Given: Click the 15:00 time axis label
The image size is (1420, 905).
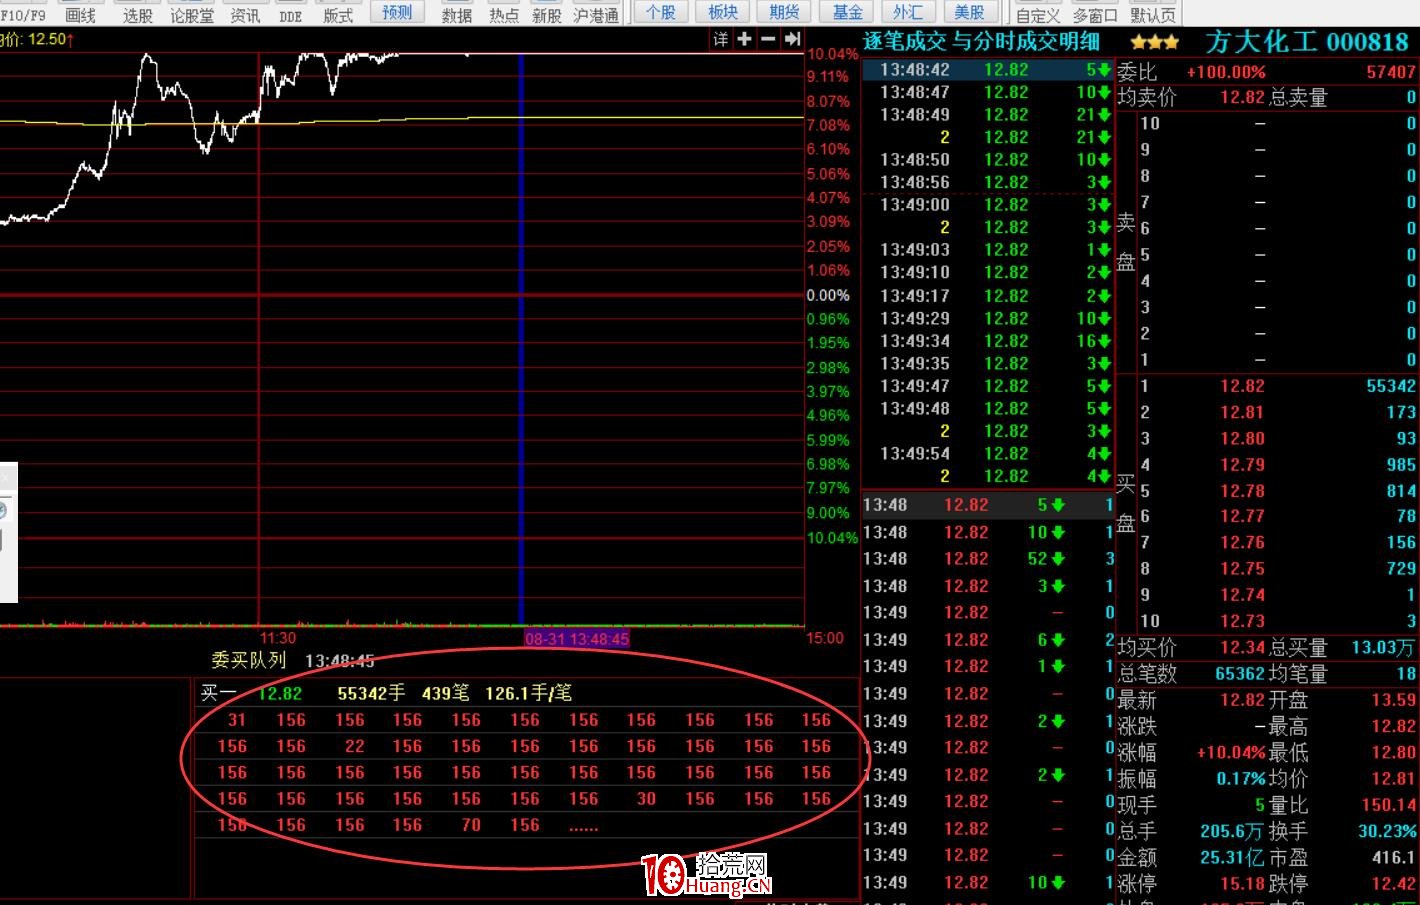Looking at the screenshot, I should click(x=825, y=638).
